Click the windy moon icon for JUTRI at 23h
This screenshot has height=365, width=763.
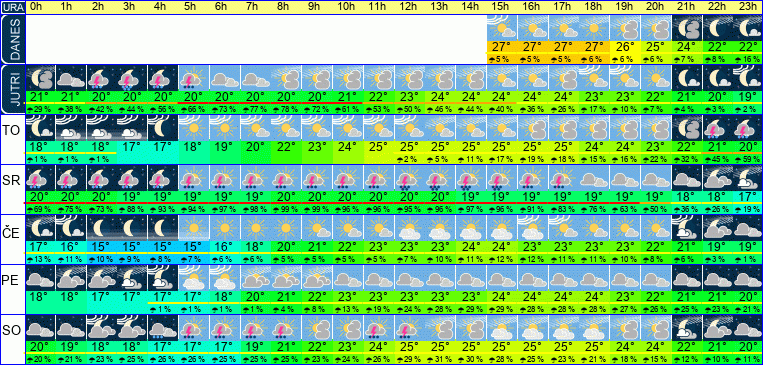748,78
